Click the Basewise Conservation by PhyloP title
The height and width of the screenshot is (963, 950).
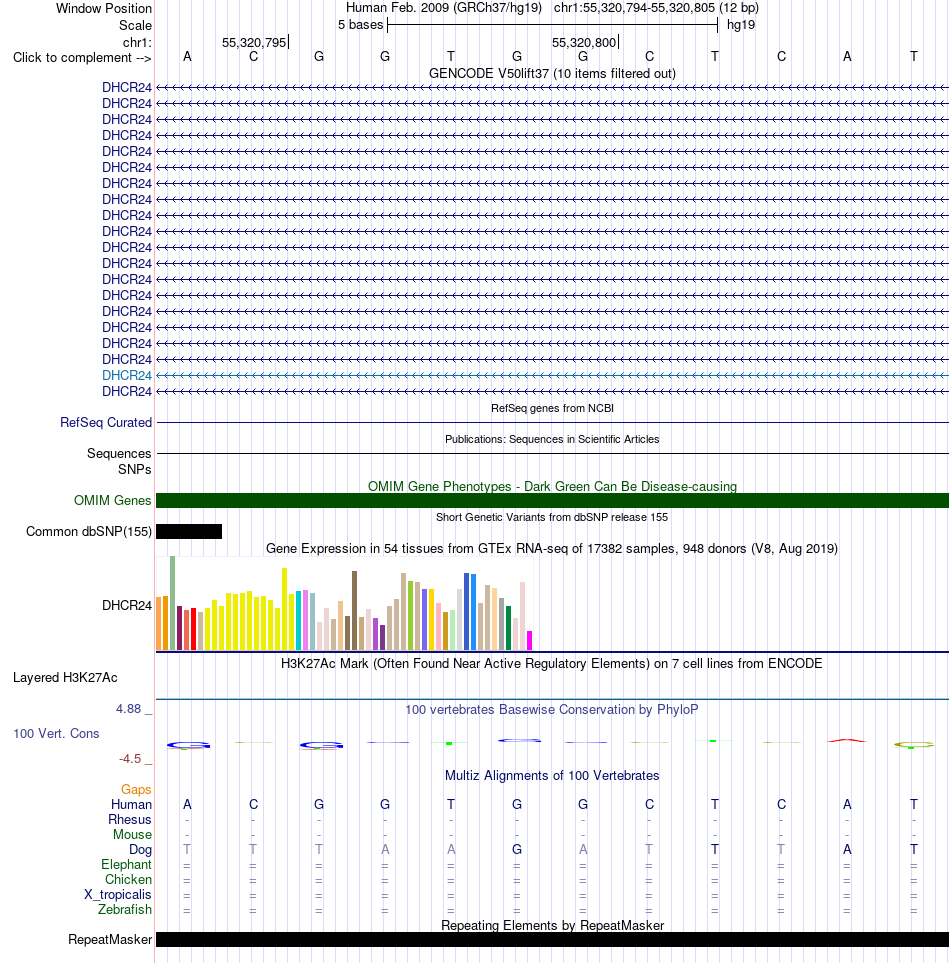552,709
